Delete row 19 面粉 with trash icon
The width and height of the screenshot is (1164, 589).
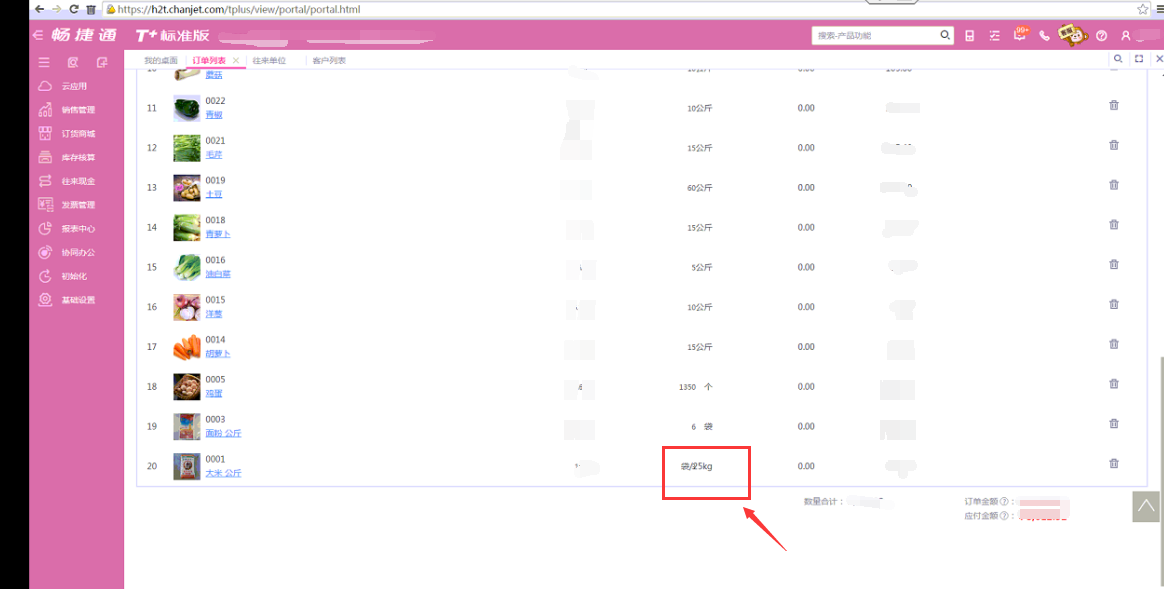1114,423
